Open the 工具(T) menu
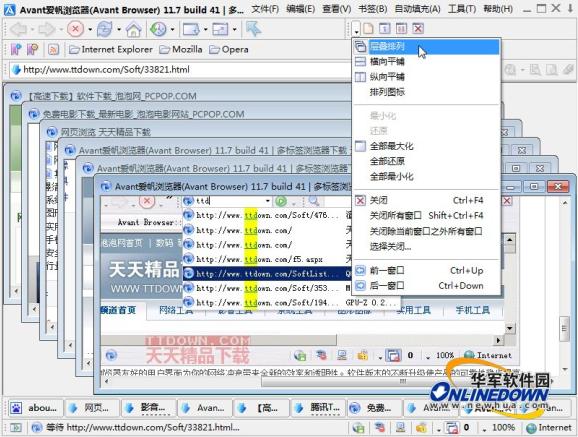 tap(462, 8)
